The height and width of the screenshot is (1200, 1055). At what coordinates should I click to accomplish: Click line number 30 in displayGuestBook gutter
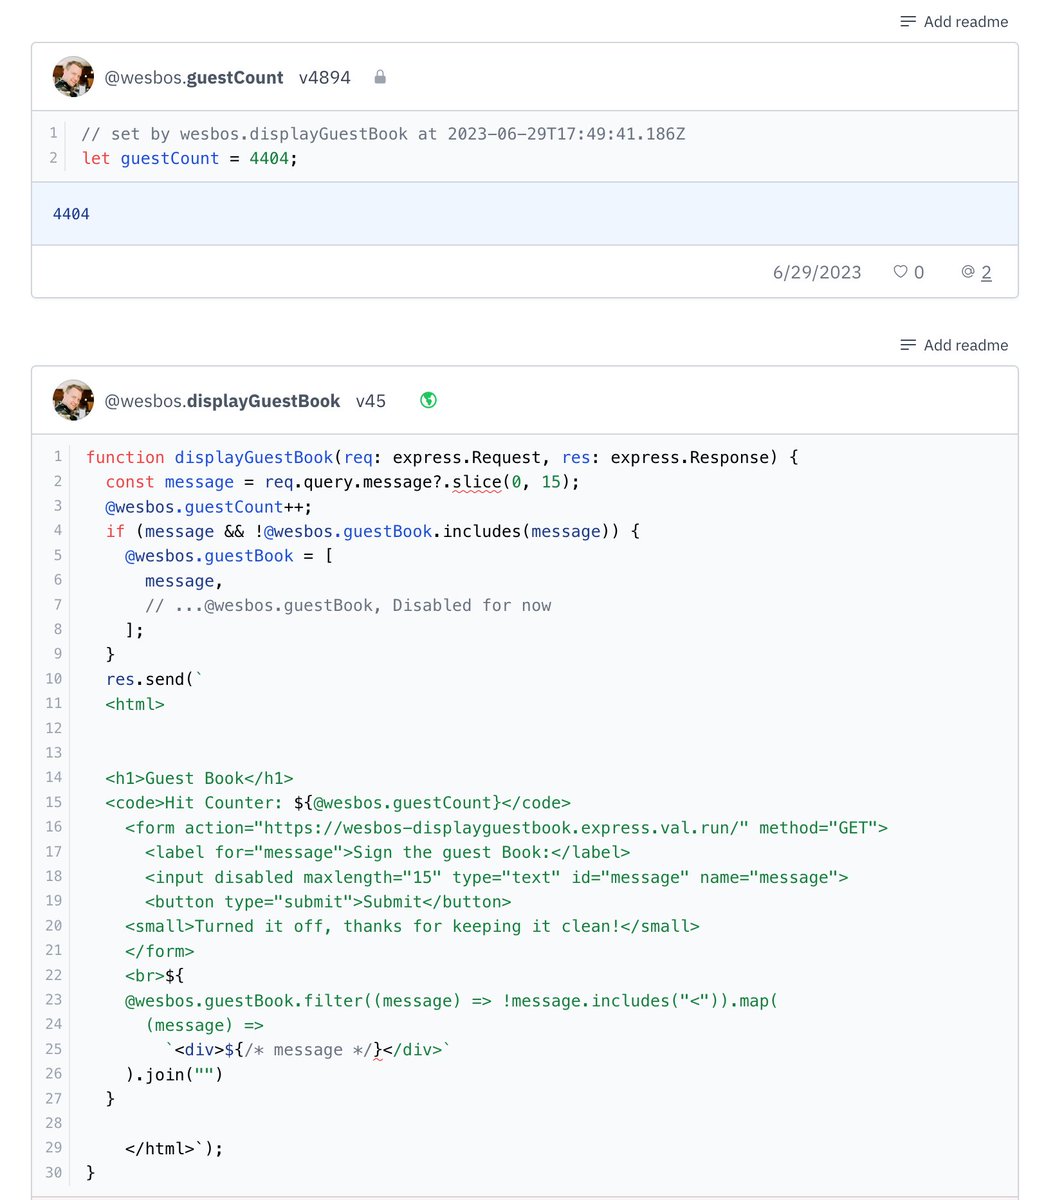tap(53, 1172)
